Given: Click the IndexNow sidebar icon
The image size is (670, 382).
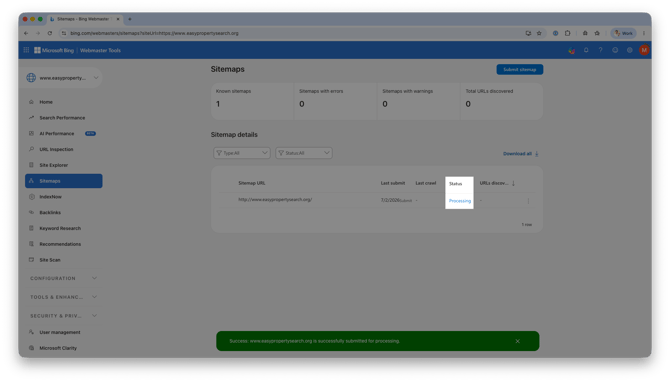Looking at the screenshot, I should tap(31, 197).
